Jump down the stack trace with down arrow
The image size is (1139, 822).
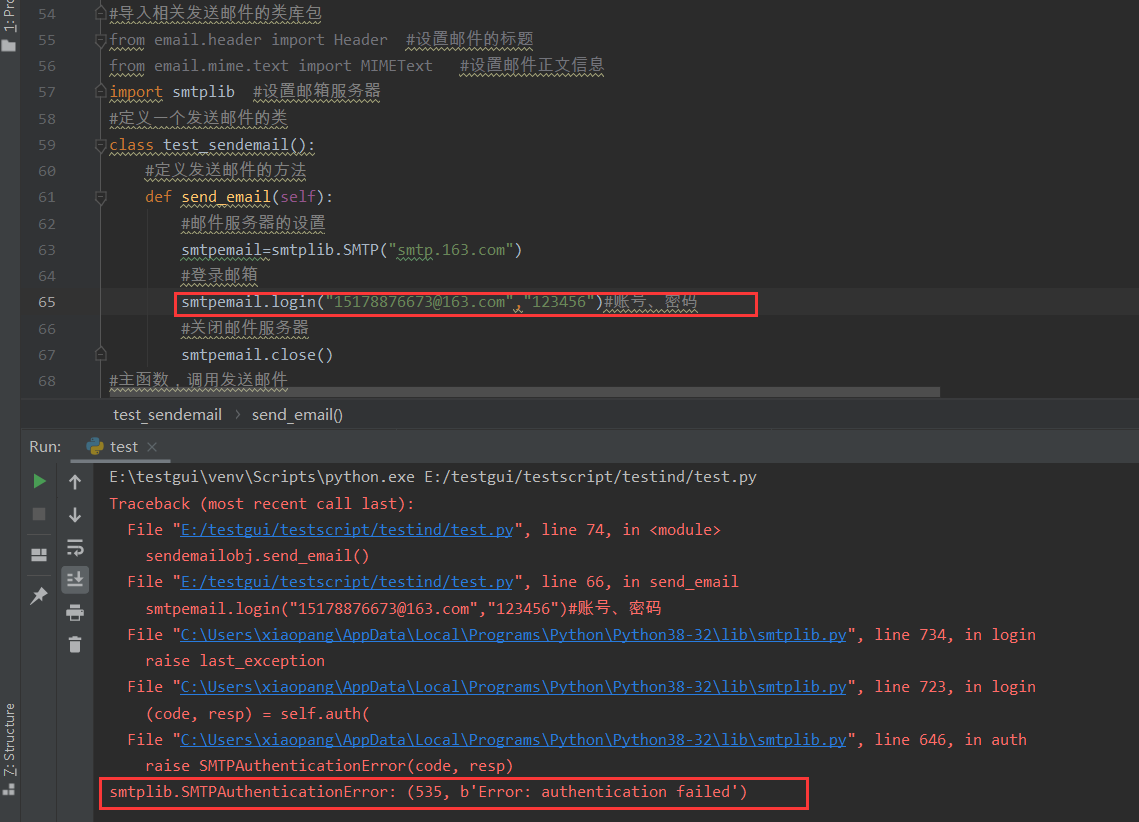(x=75, y=514)
